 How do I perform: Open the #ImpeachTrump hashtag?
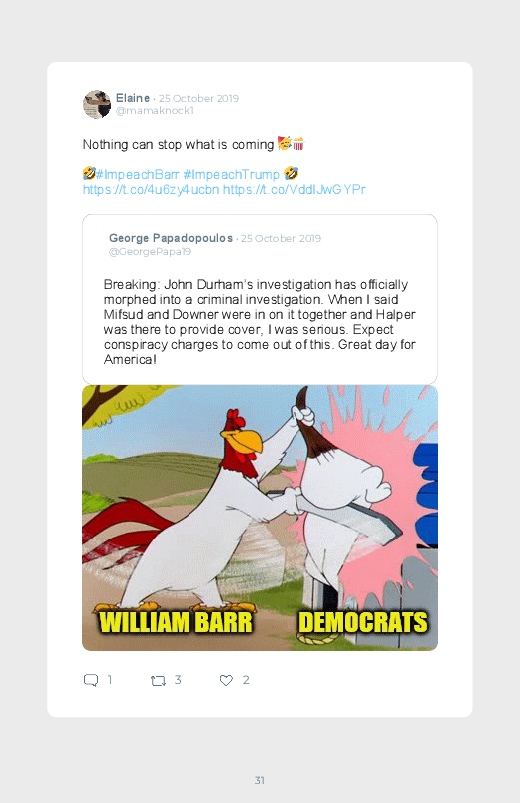click(232, 175)
